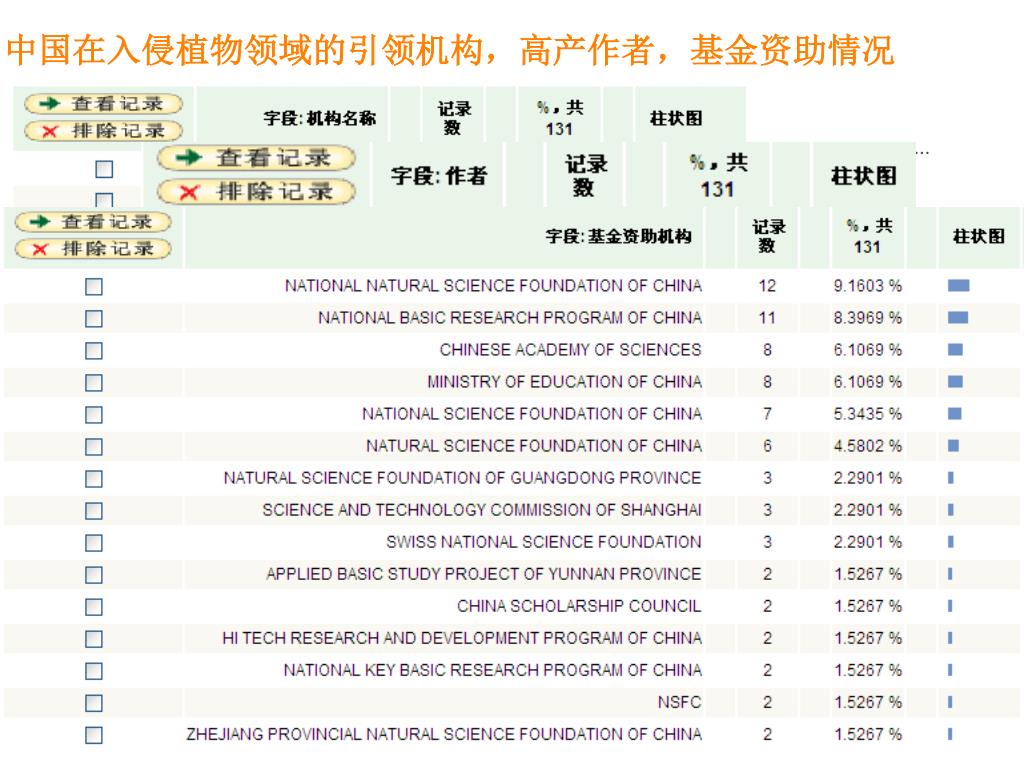Screen dimensions: 1024x768
Task: Tick the checkbox beside Natural Science Foundation of China
Action: click(x=94, y=446)
